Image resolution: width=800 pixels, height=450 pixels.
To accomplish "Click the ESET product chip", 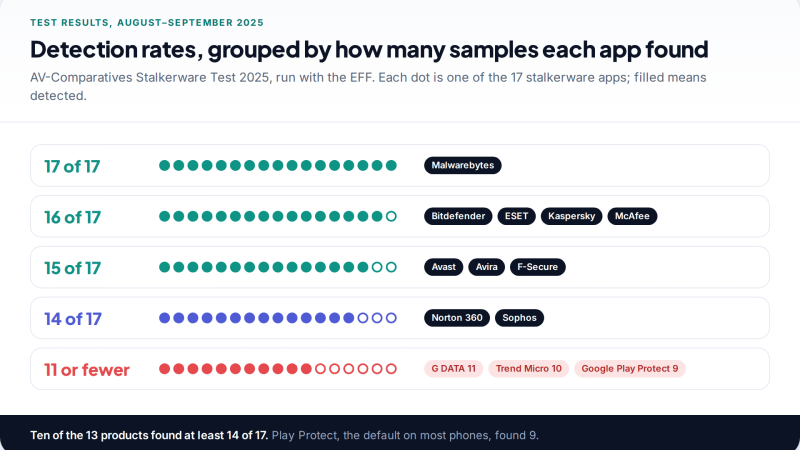I will (x=516, y=216).
